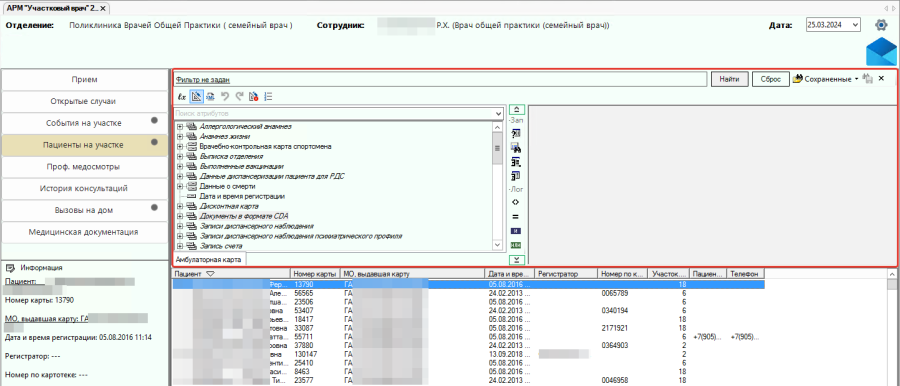Click the 'Сброс' button
Screen dimensions: 900x386
point(770,79)
